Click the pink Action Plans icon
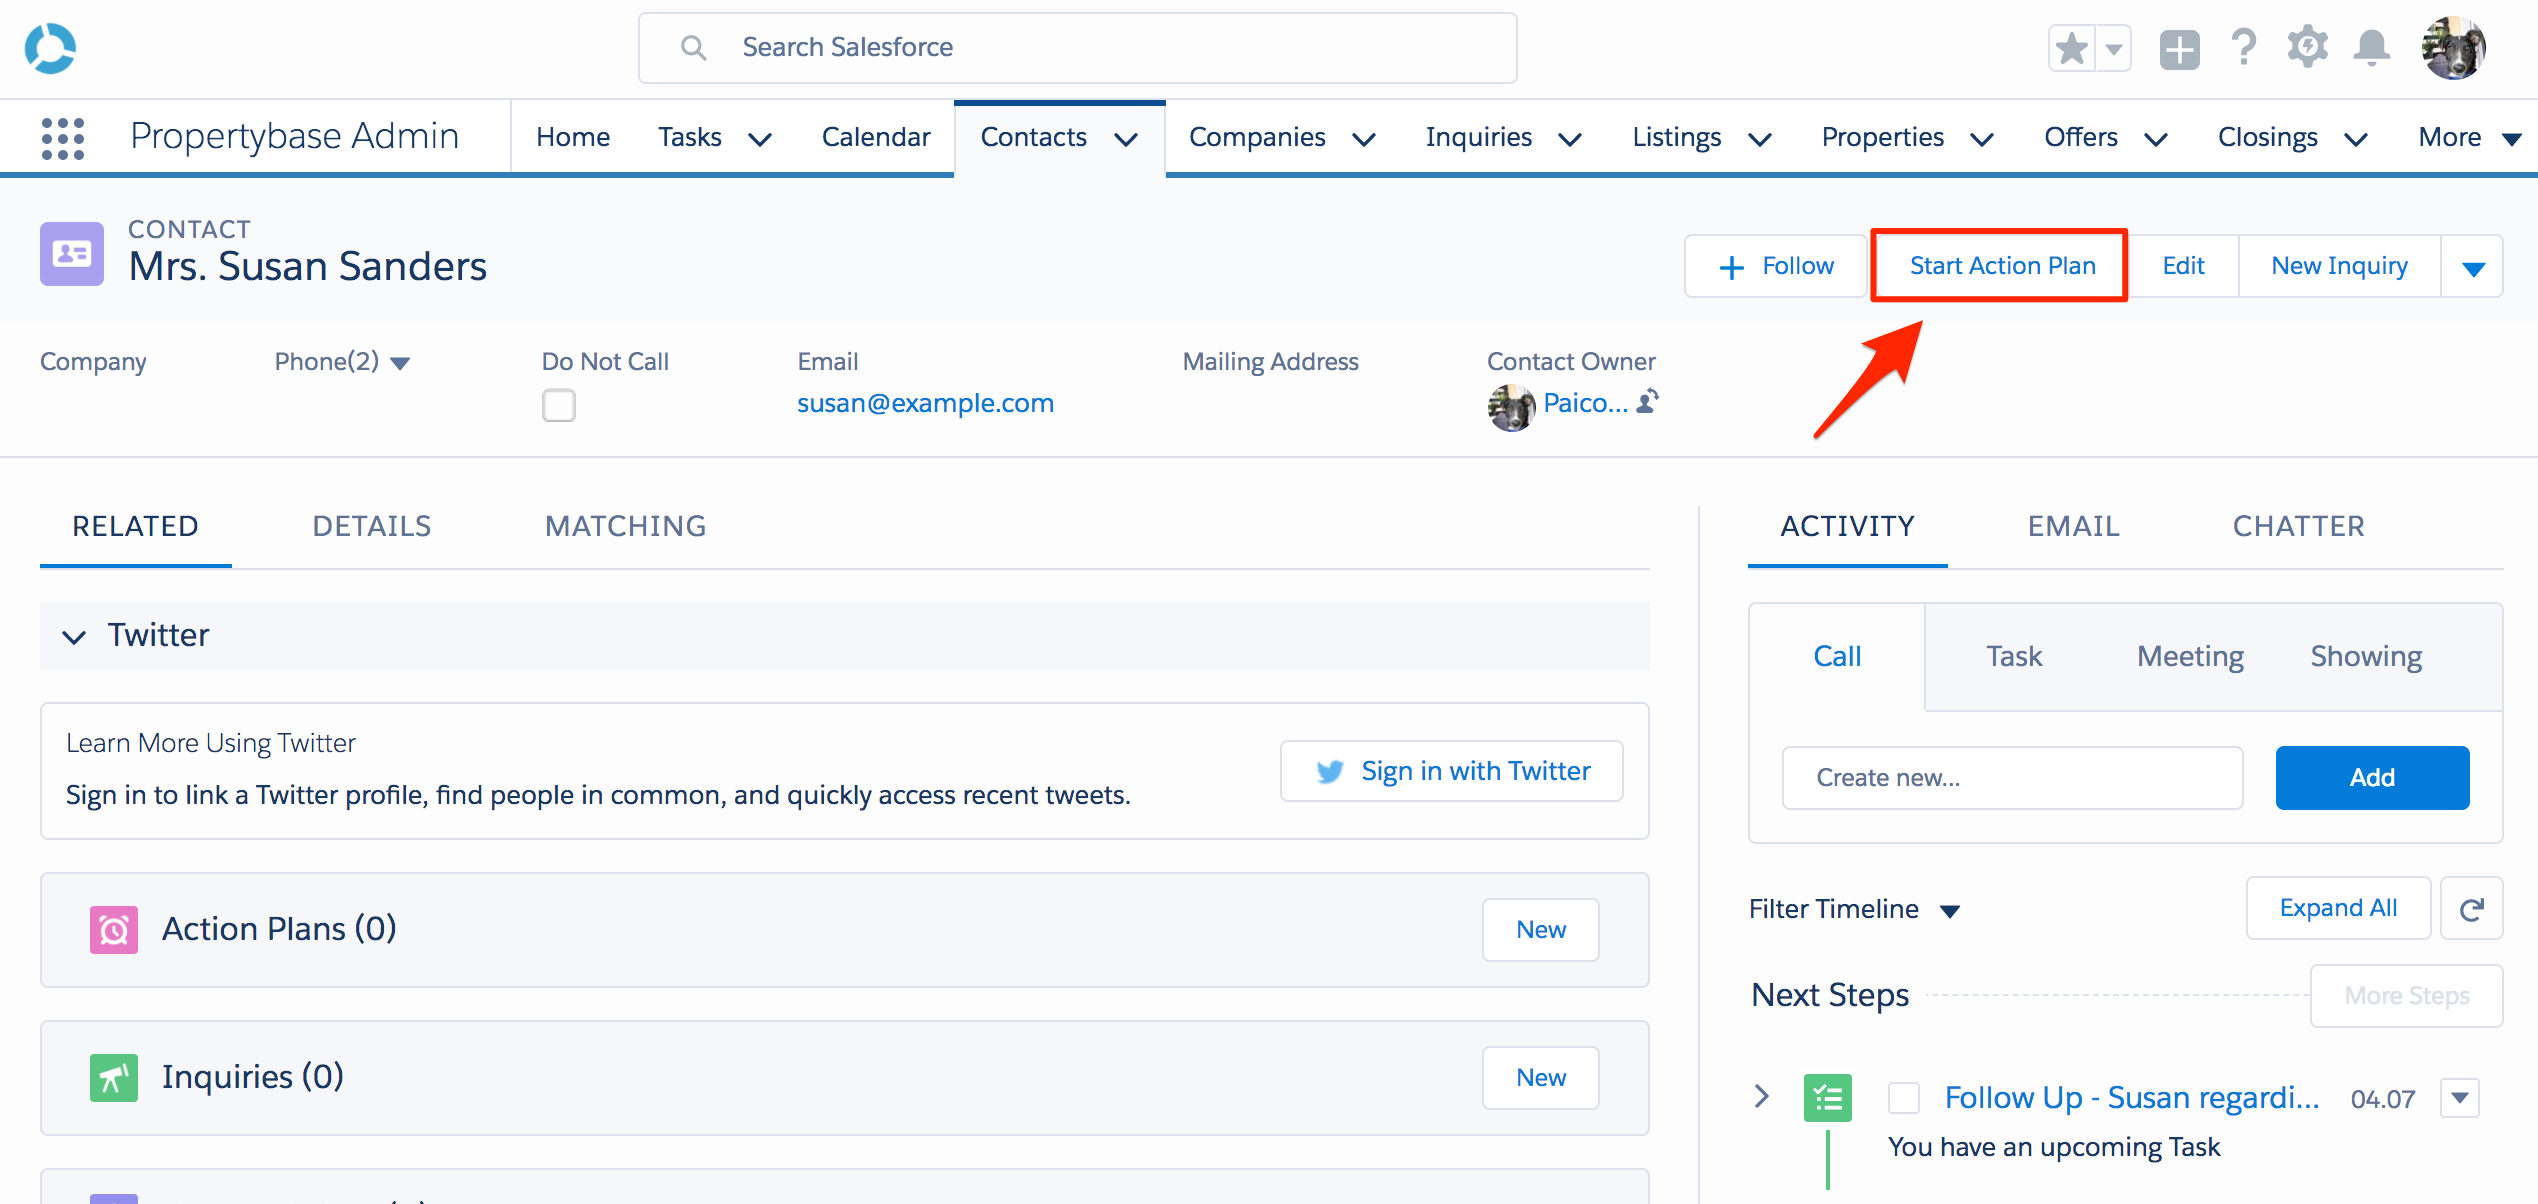The height and width of the screenshot is (1204, 2538). [114, 930]
